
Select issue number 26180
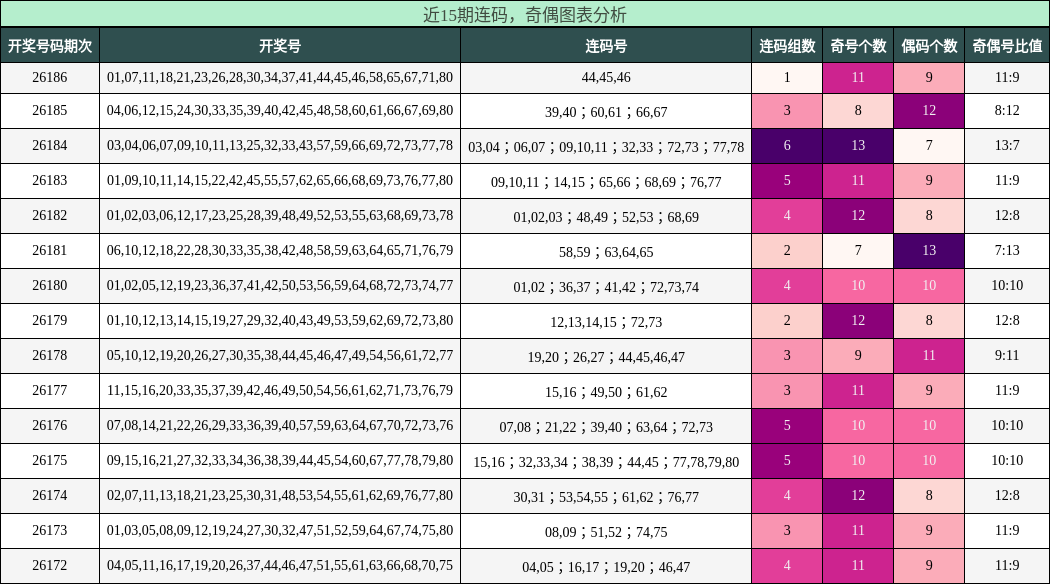pyautogui.click(x=50, y=285)
